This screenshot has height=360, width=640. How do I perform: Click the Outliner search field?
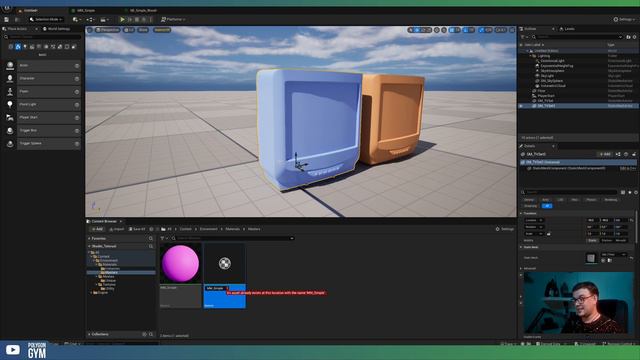578,37
